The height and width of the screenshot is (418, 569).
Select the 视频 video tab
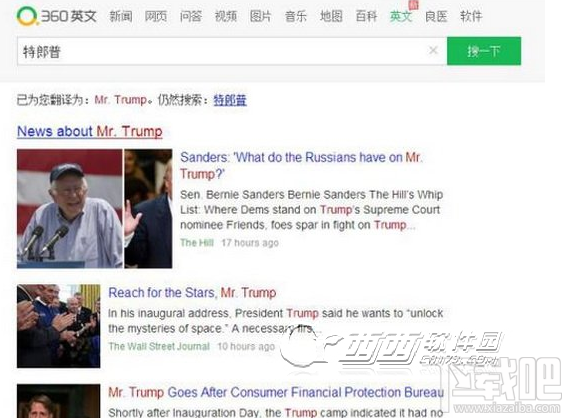pyautogui.click(x=226, y=16)
